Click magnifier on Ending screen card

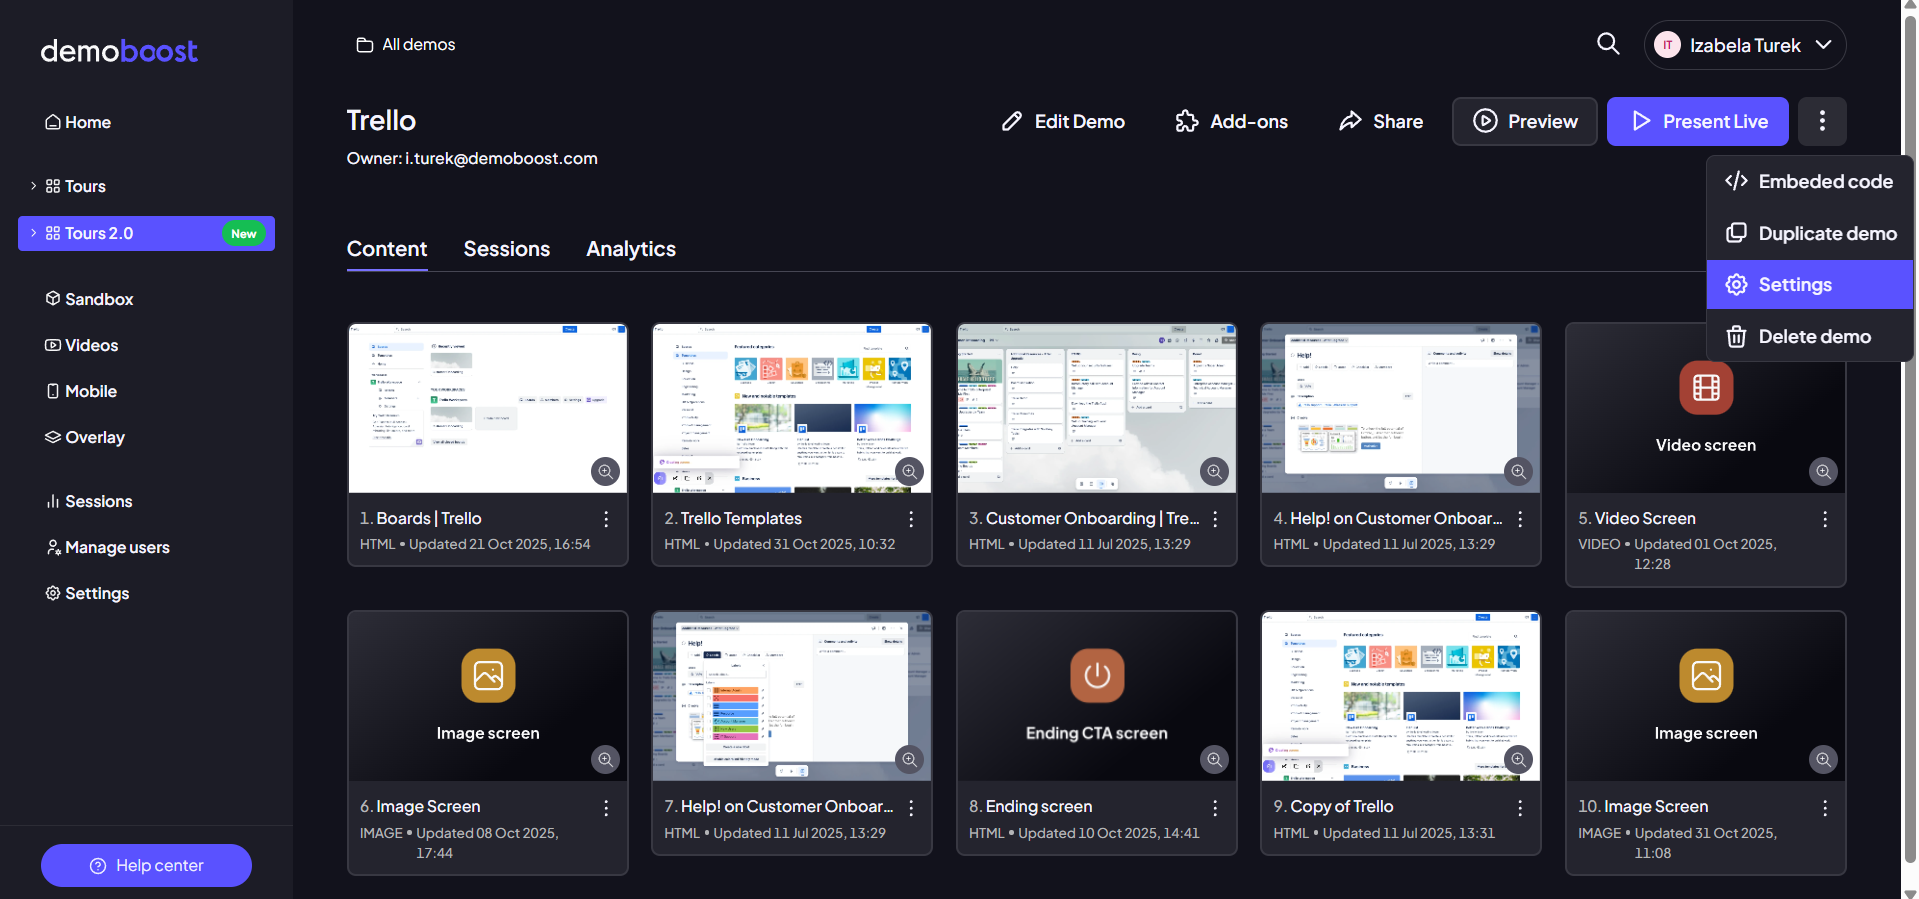[1214, 759]
